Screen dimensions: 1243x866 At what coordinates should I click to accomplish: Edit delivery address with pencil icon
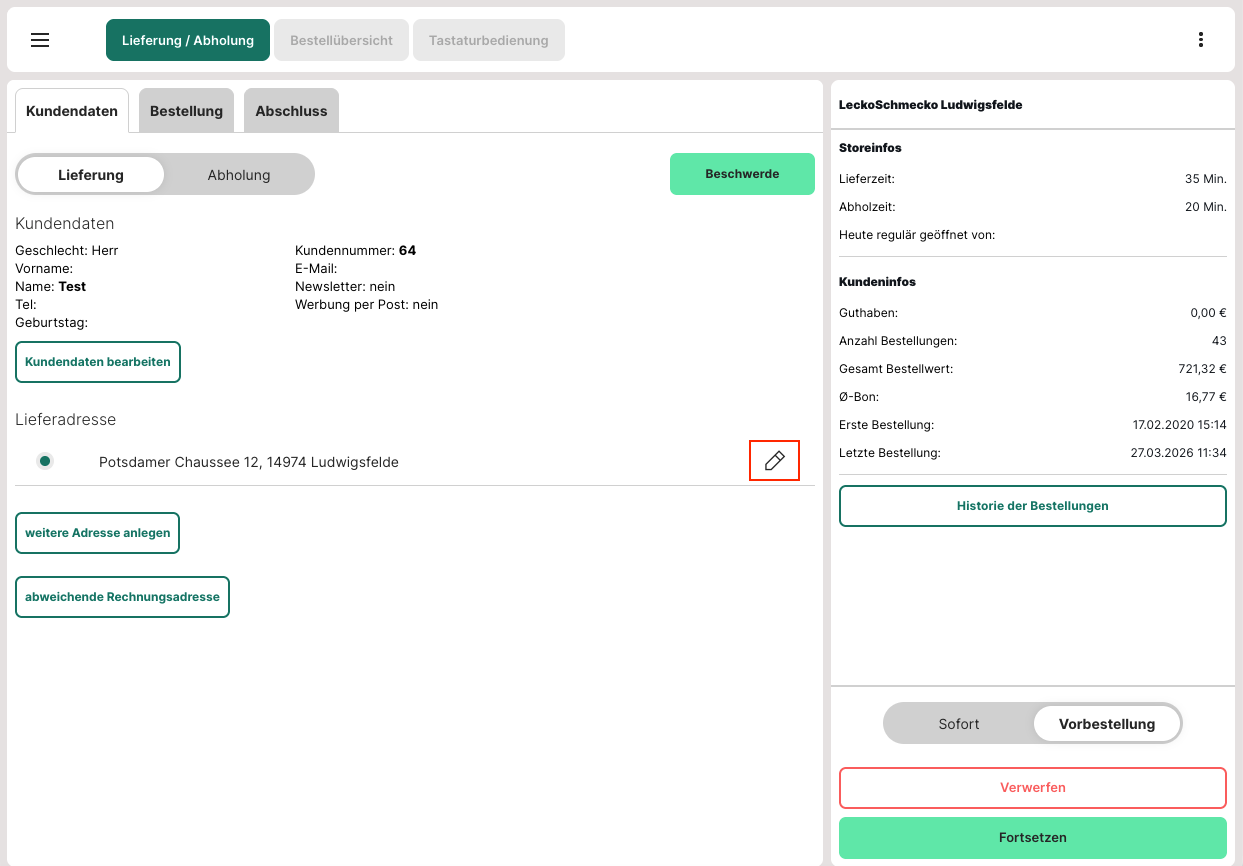[x=774, y=461]
